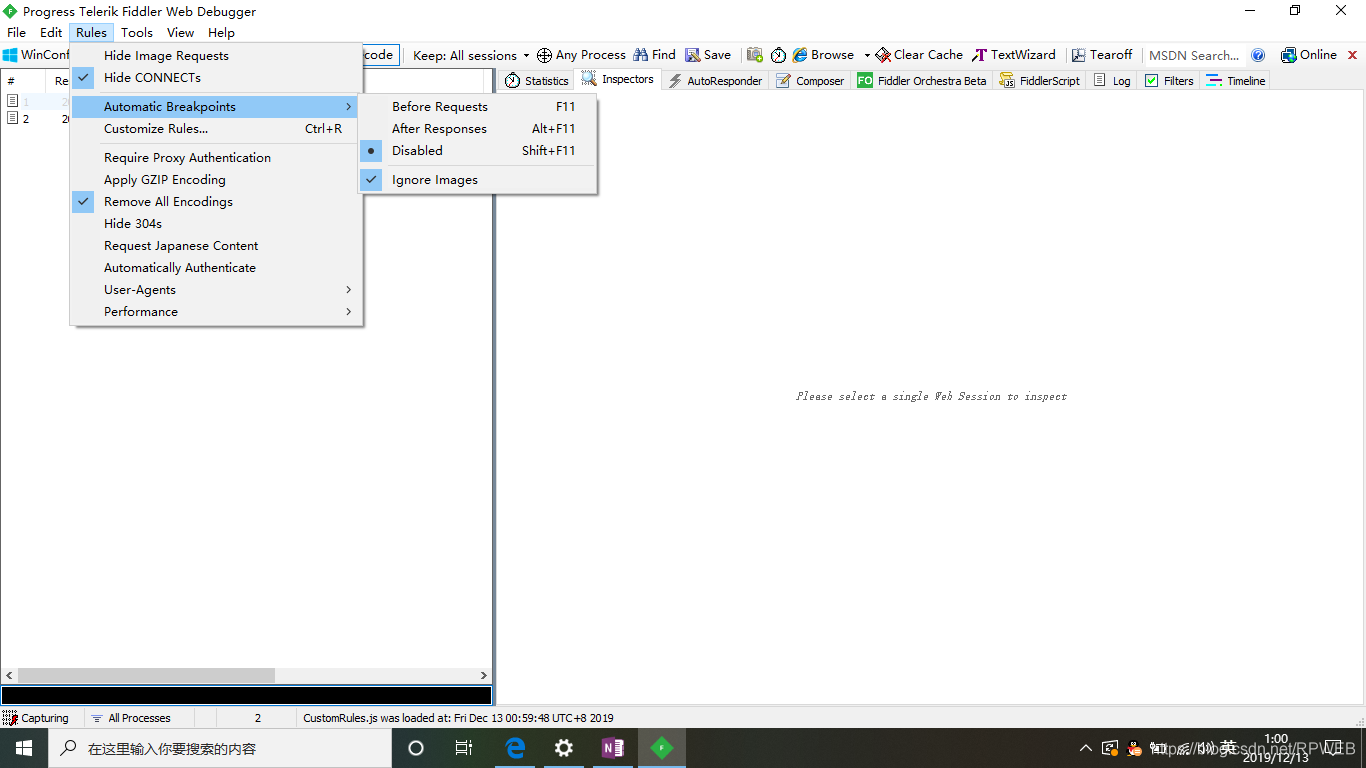Click the Save sessions toolbar icon
This screenshot has height=768, width=1366.
[692, 55]
